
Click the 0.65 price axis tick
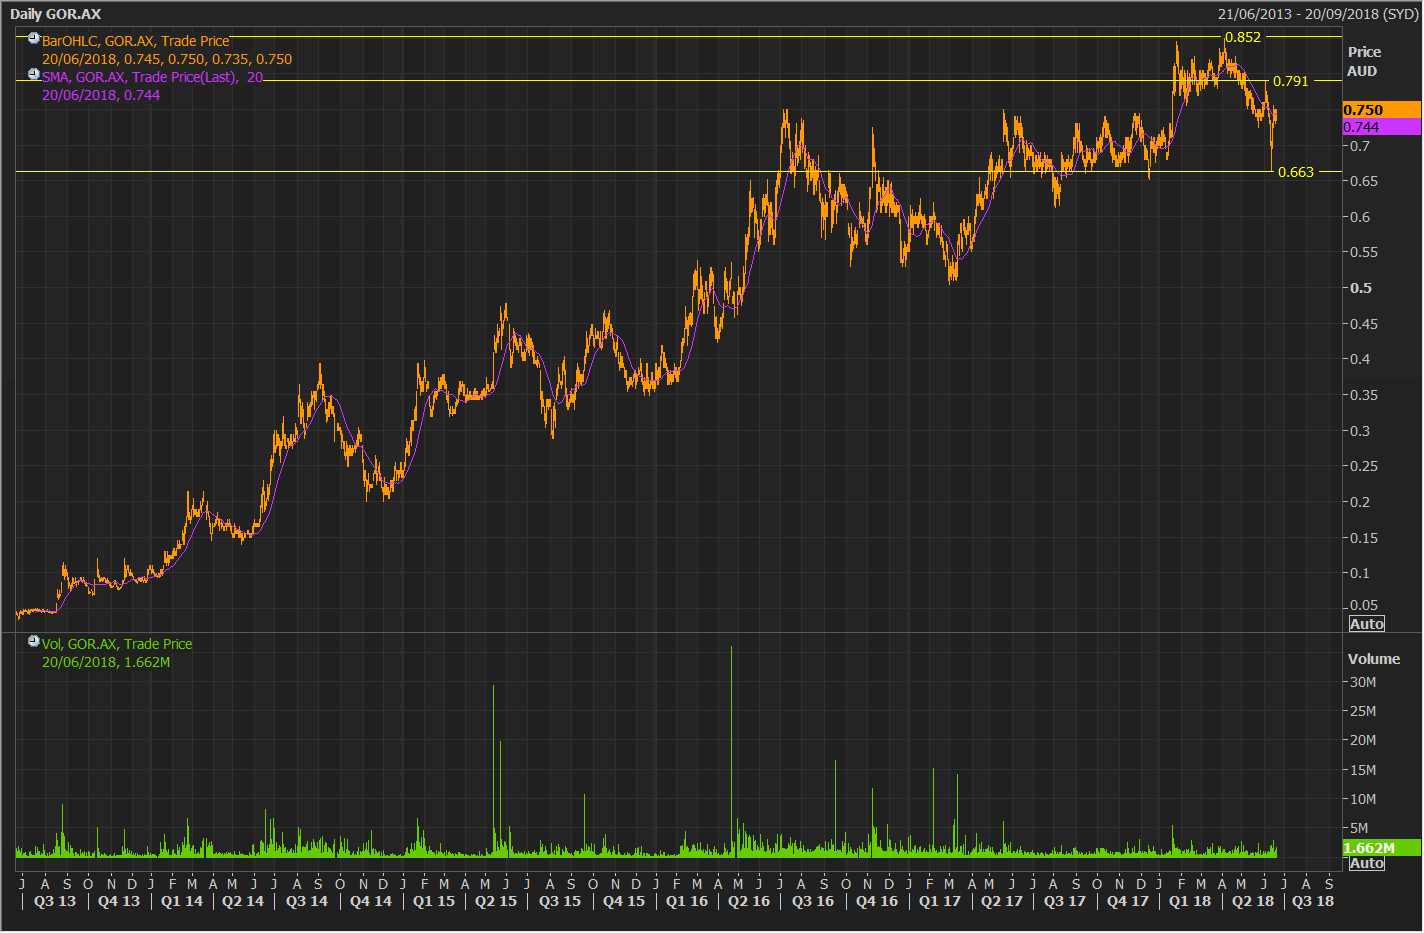tap(1364, 181)
